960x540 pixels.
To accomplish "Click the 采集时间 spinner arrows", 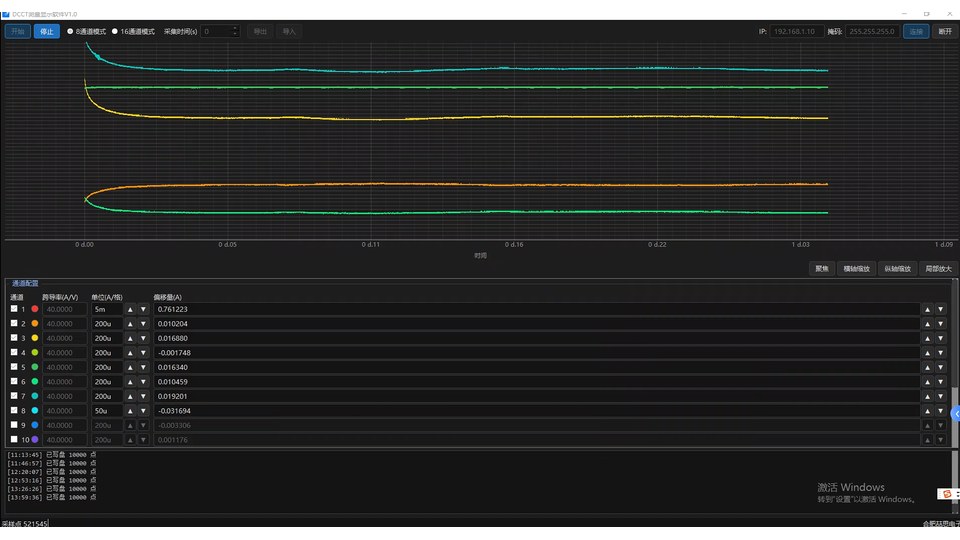I will [235, 31].
